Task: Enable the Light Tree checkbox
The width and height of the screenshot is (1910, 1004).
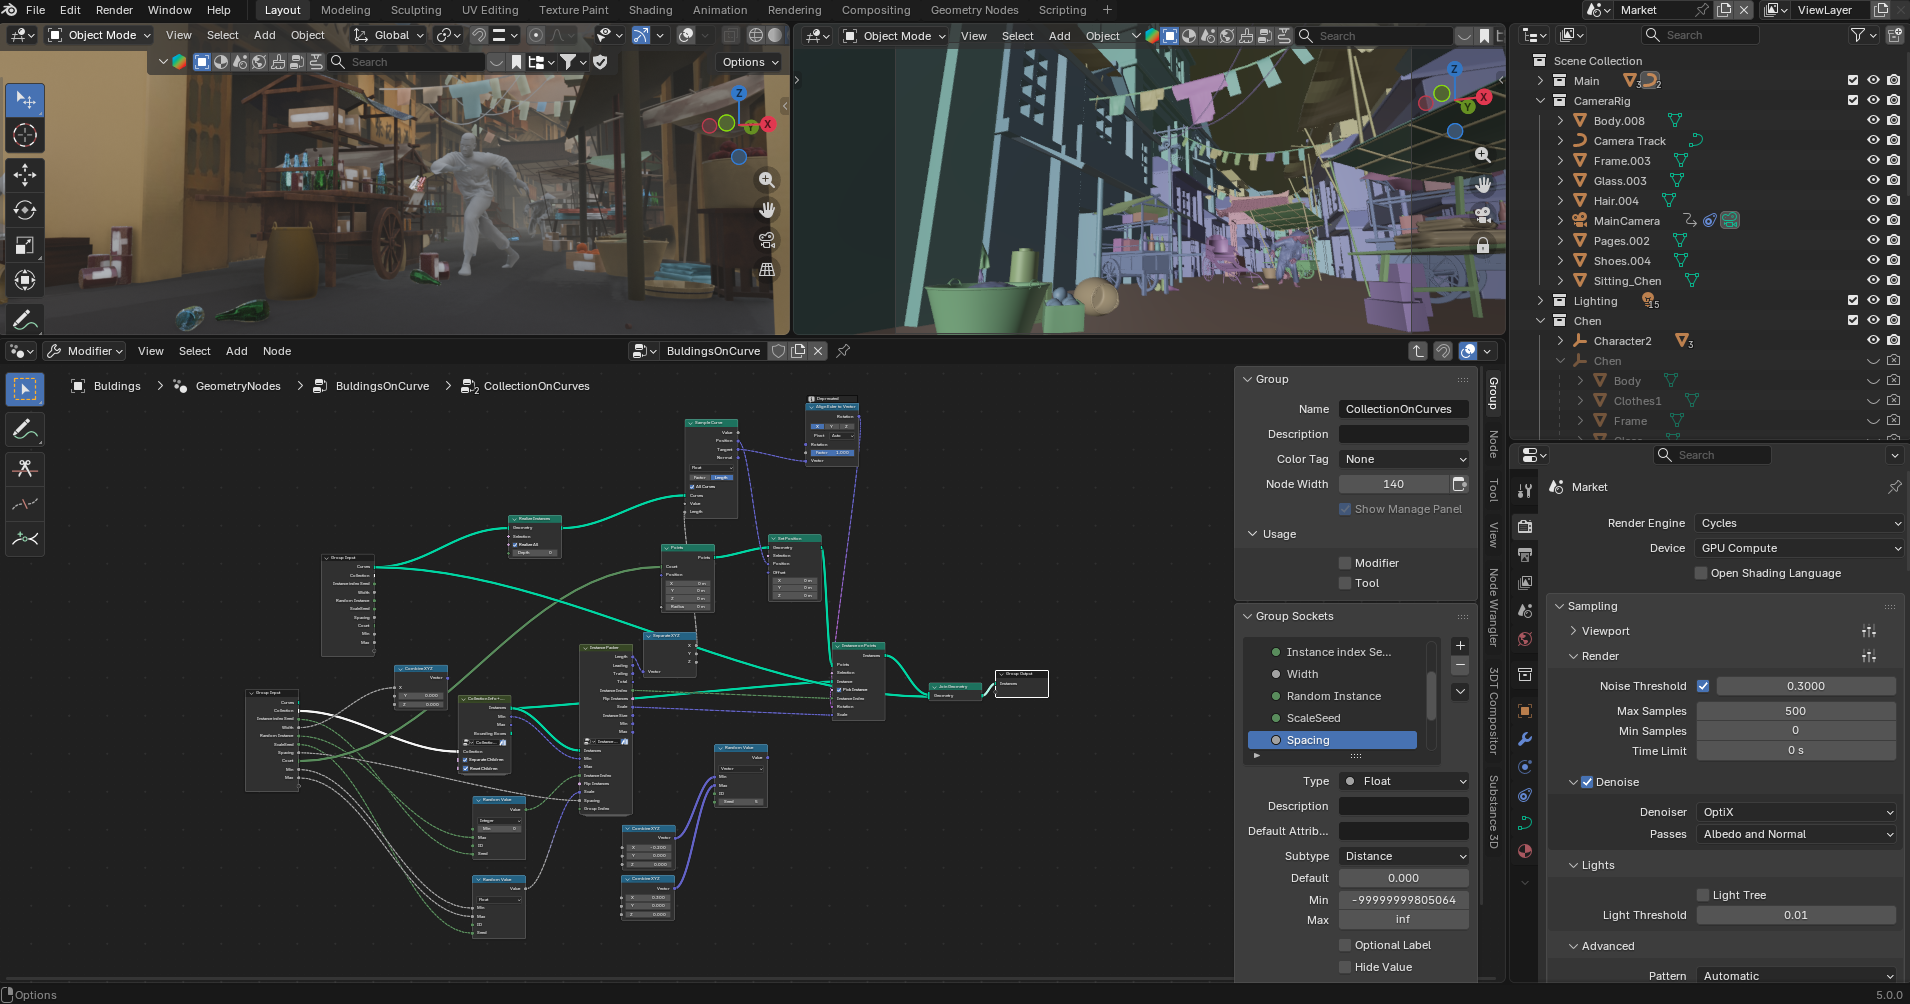Action: click(x=1703, y=895)
